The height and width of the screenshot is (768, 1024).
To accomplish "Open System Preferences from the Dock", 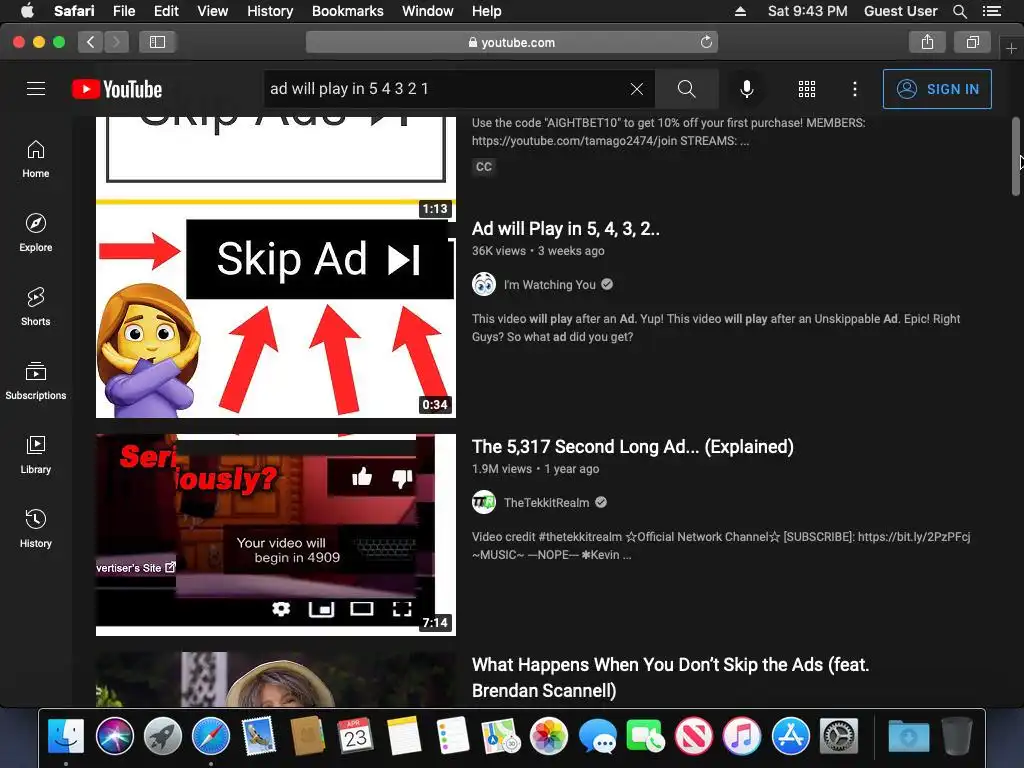I will tap(839, 736).
